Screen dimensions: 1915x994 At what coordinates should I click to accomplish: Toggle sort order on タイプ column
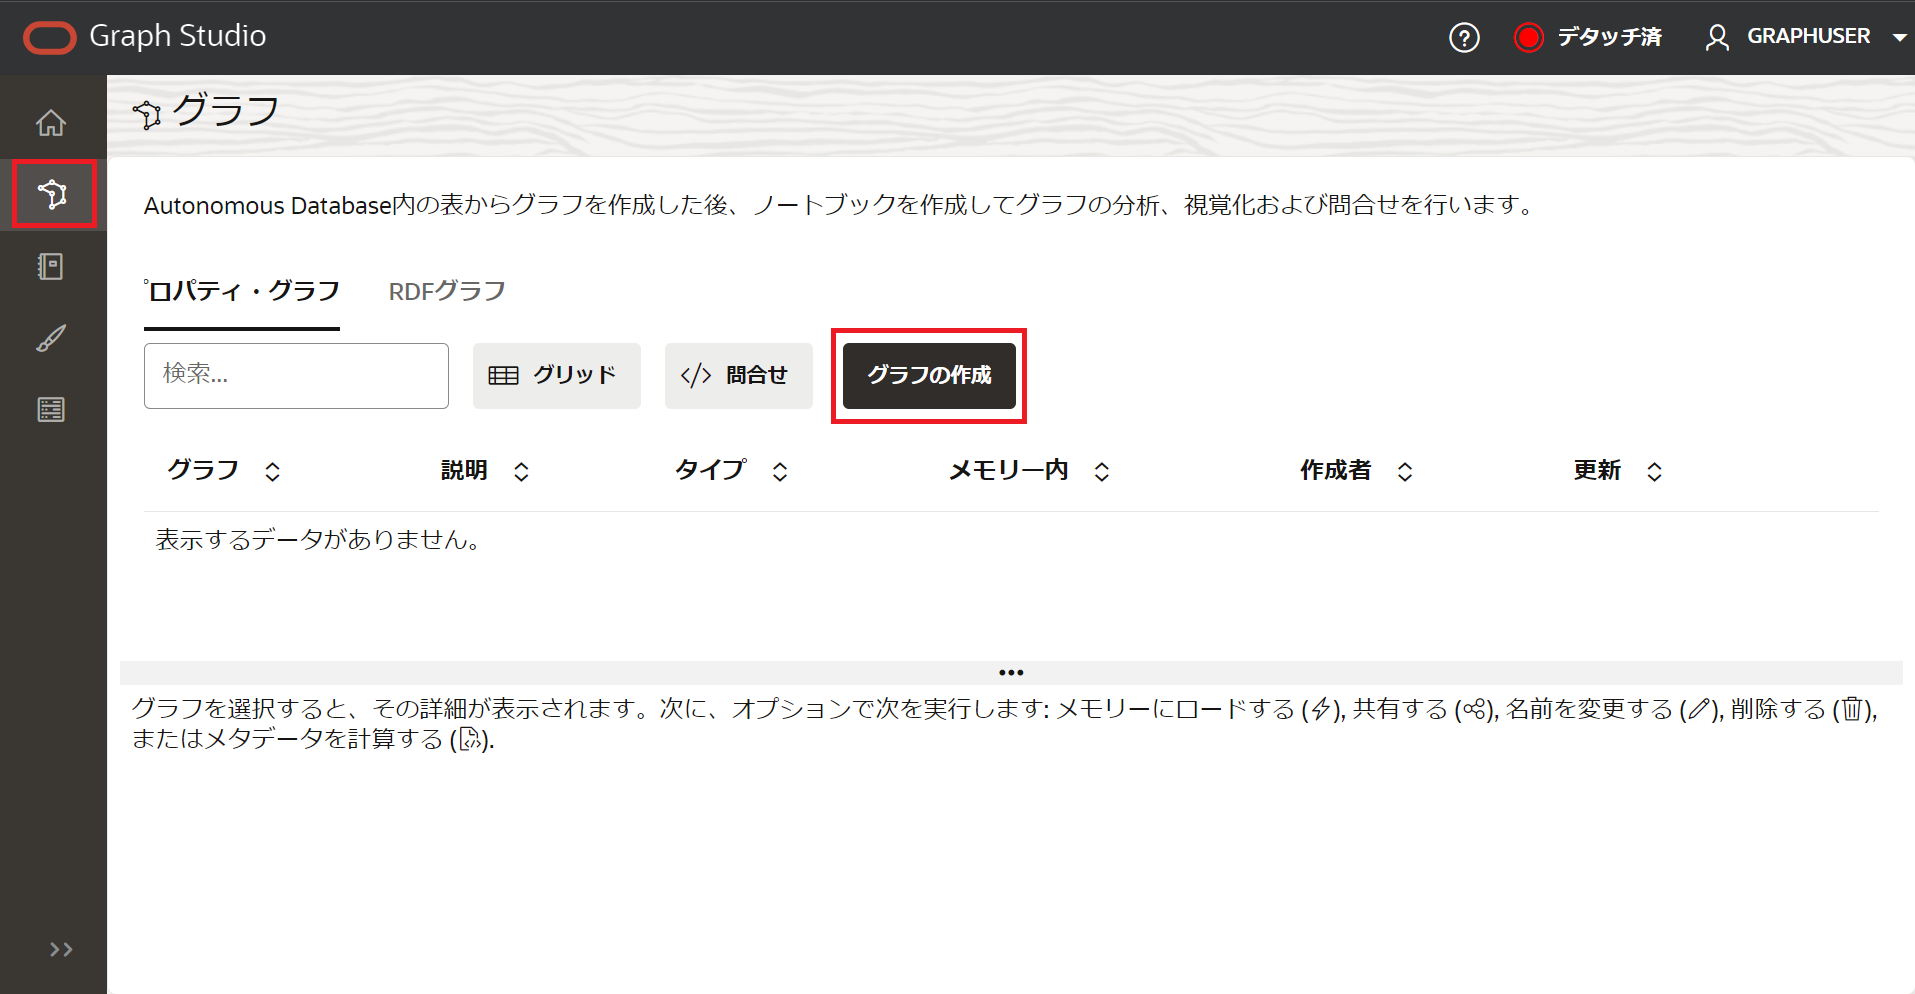coord(781,470)
